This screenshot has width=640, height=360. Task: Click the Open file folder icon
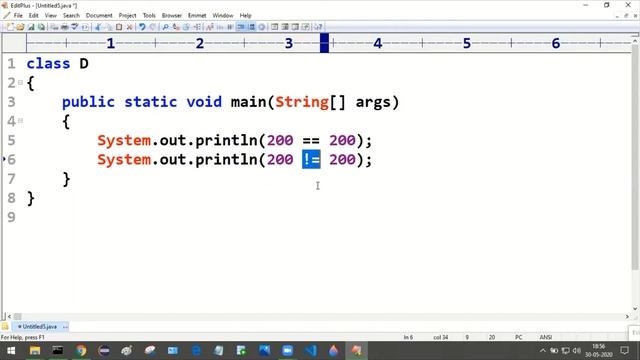pos(20,27)
